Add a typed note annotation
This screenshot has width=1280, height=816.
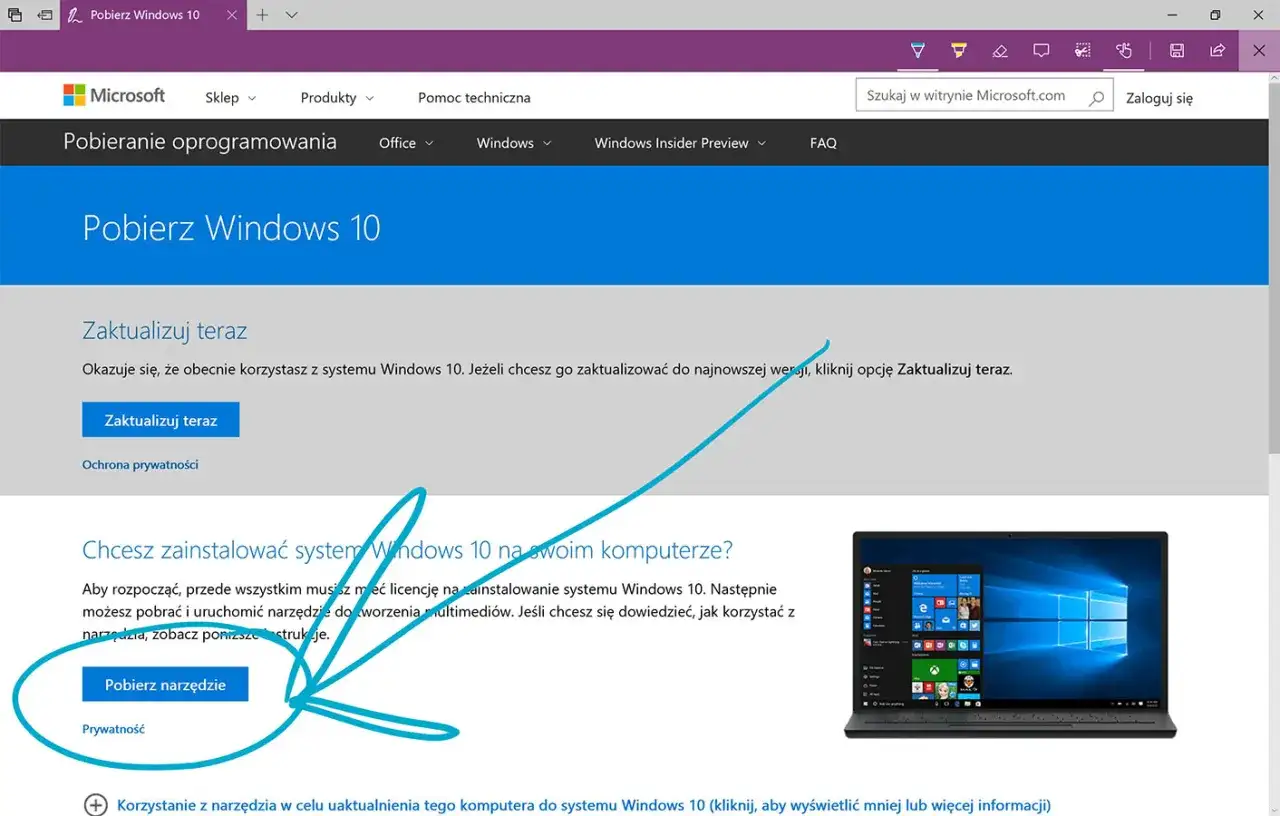point(1041,50)
